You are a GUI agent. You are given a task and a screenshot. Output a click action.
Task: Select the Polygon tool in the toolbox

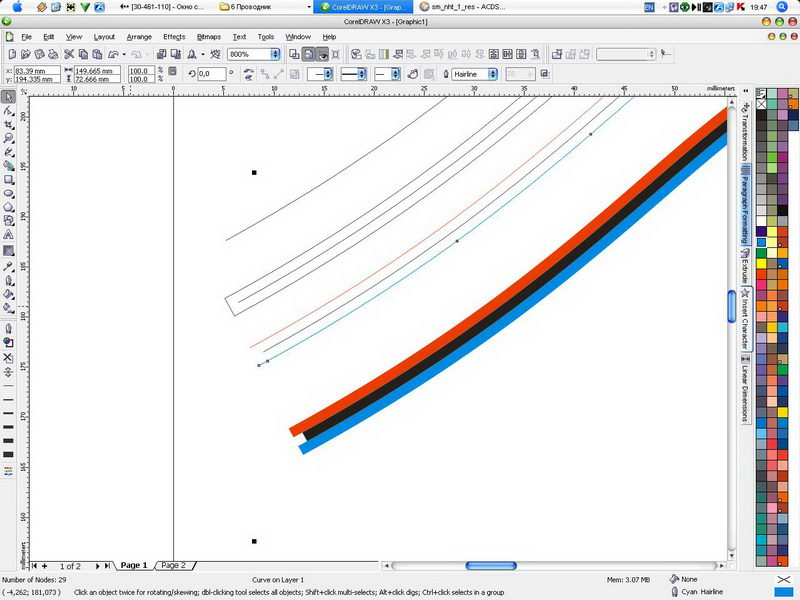[8, 207]
